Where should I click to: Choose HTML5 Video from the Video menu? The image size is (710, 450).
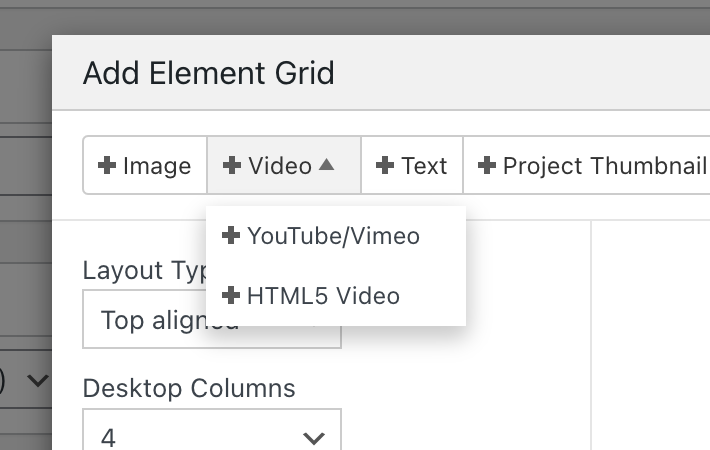[x=323, y=295]
